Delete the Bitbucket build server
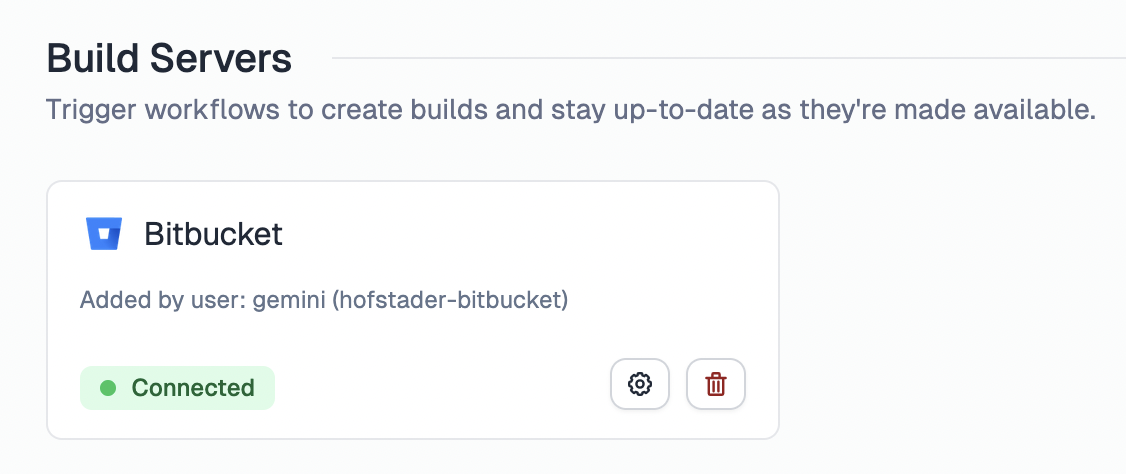 point(716,384)
